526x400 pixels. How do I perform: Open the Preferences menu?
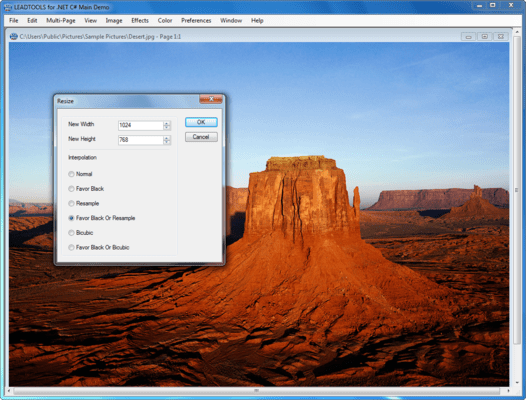[x=196, y=20]
